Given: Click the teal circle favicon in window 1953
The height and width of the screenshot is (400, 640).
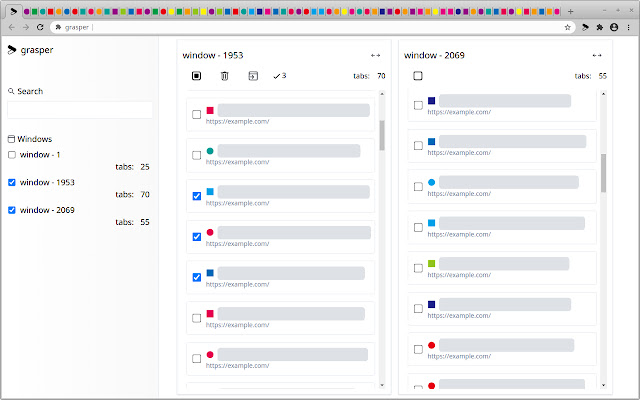Looking at the screenshot, I should pyautogui.click(x=210, y=151).
